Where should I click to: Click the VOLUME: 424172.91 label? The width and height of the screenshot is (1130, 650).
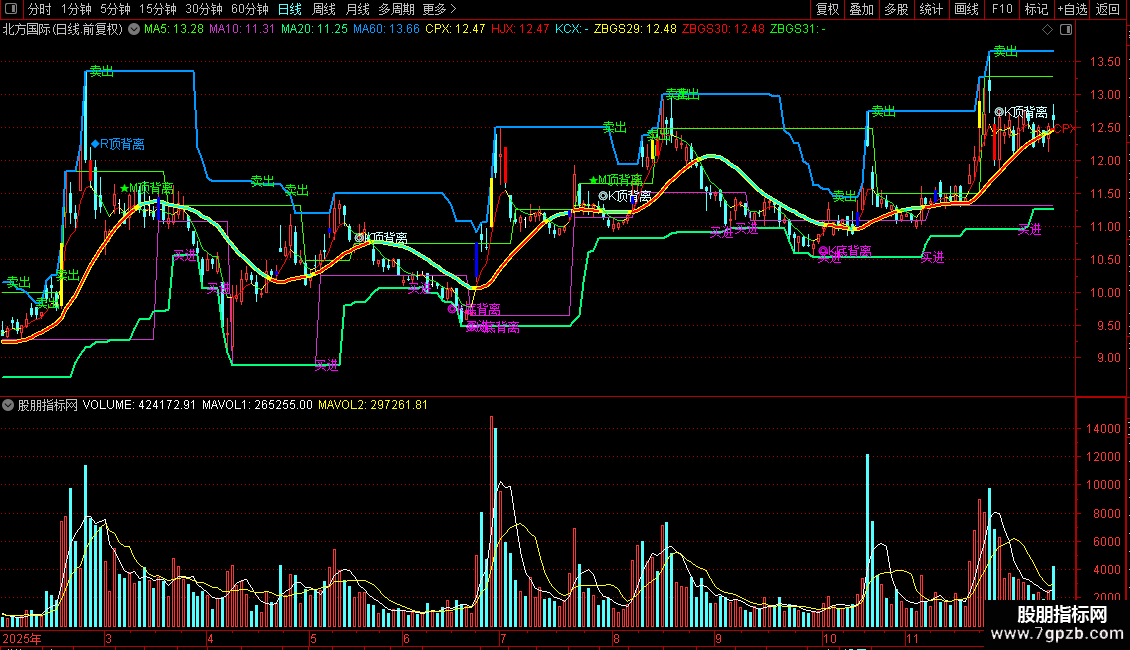tap(139, 405)
